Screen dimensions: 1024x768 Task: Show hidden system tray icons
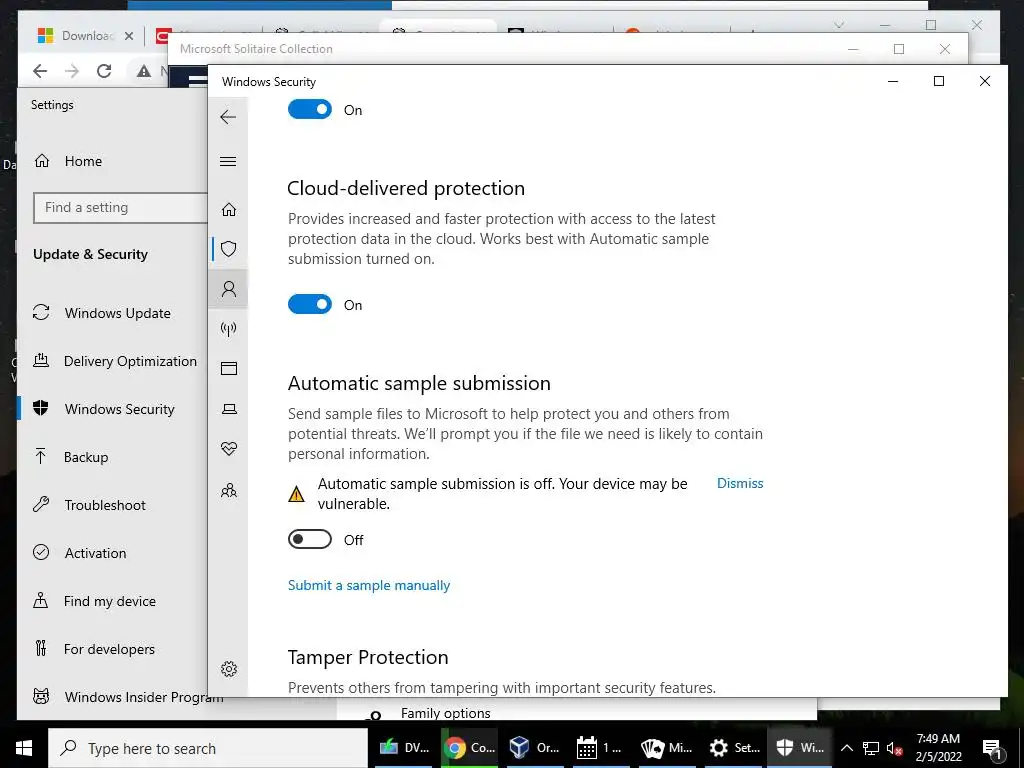tap(846, 748)
